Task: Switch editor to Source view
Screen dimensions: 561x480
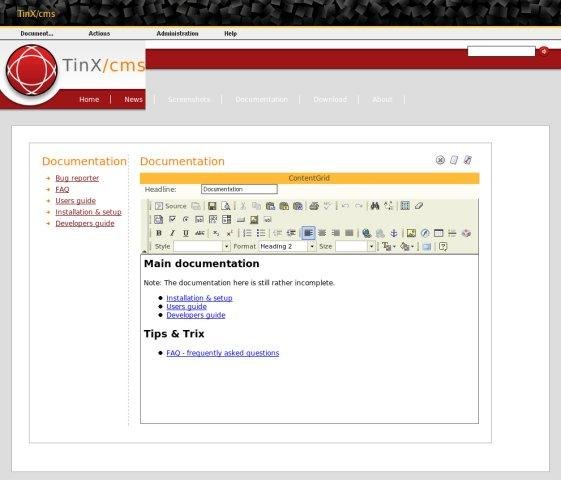Action: pos(171,206)
